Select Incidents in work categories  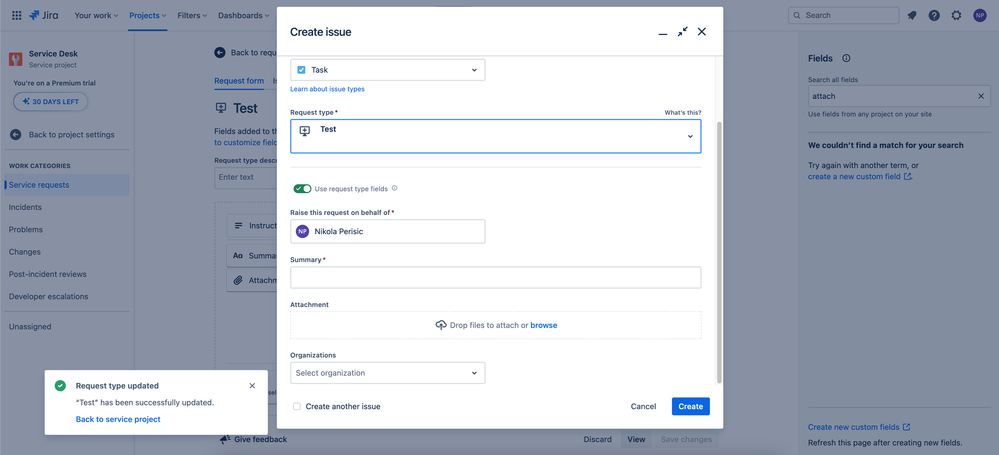point(26,207)
